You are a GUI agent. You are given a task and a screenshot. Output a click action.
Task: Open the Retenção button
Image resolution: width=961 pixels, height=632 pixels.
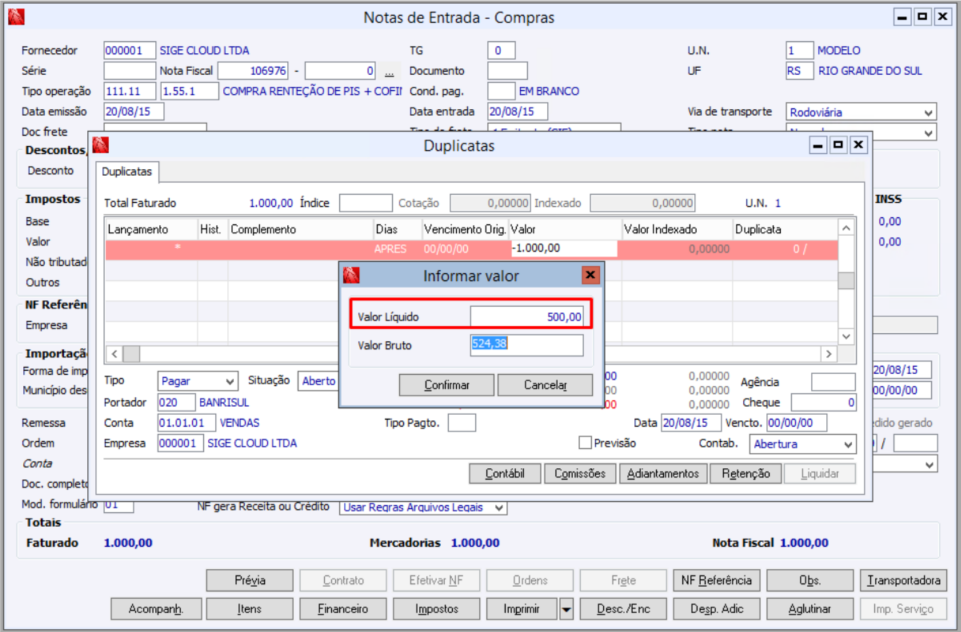tap(745, 474)
